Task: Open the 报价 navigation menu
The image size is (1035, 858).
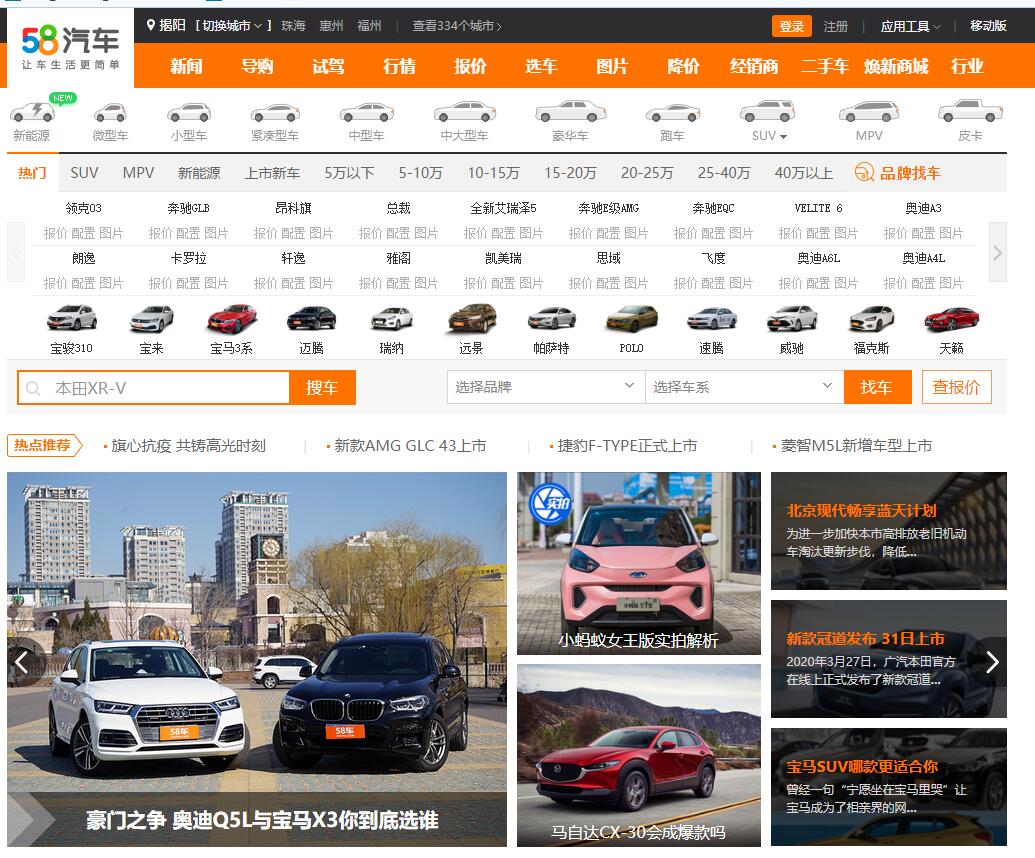Action: point(470,66)
